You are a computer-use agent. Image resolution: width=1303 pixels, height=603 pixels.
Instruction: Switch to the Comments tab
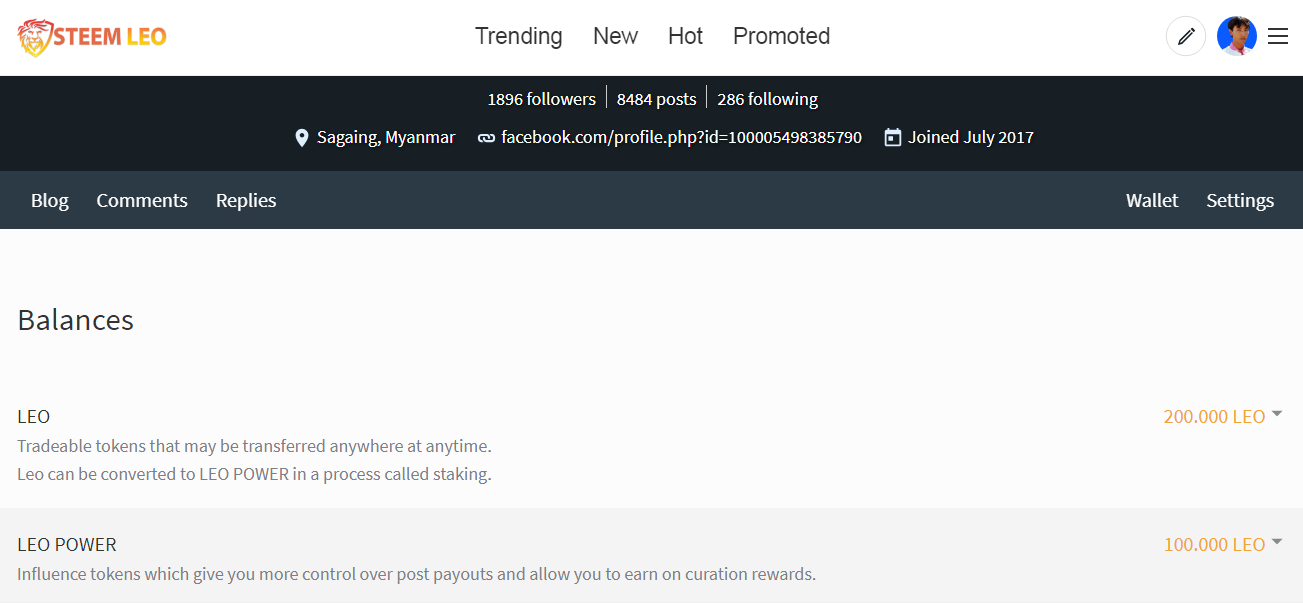[142, 200]
